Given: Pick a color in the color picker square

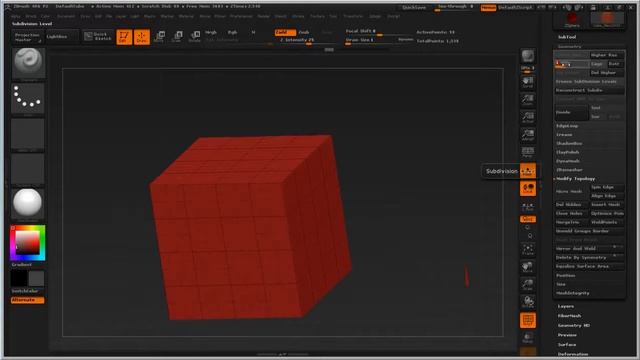Looking at the screenshot, I should pos(27,242).
